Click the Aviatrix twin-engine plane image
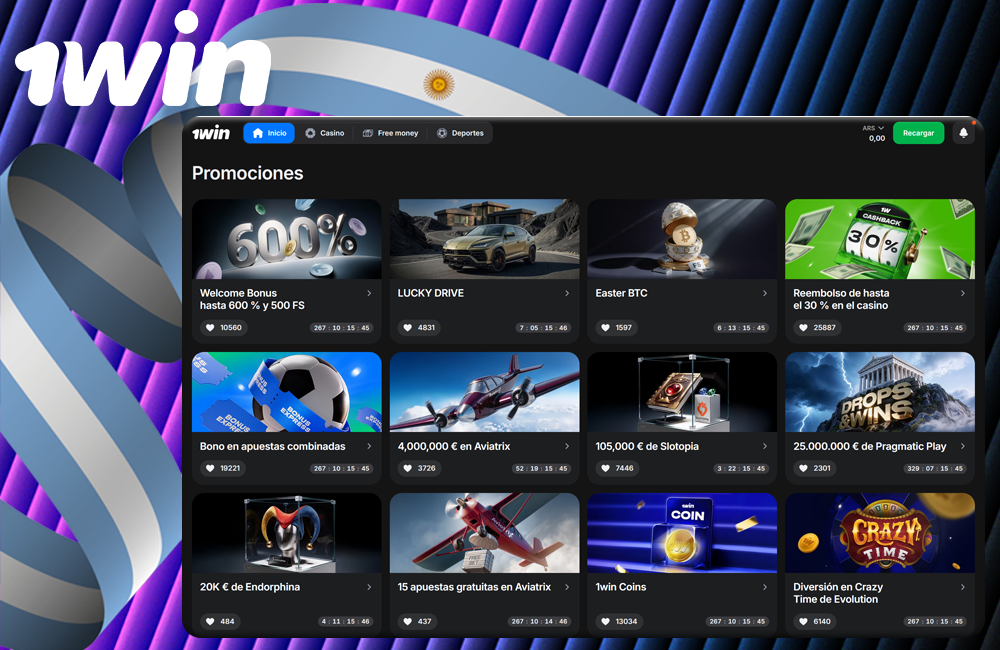Viewport: 1000px width, 650px height. pyautogui.click(x=484, y=392)
